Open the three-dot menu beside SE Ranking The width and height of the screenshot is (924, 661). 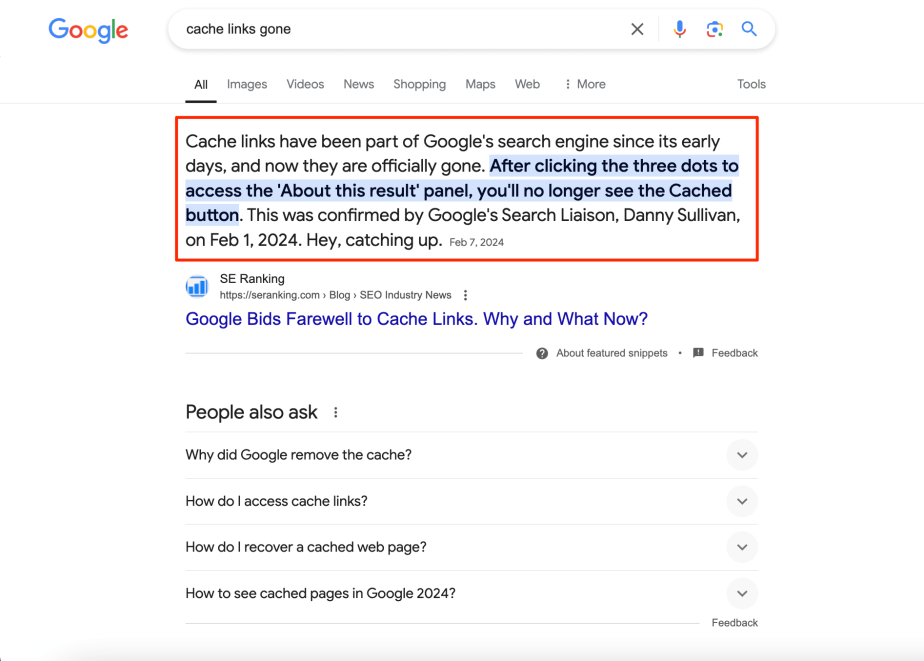pos(466,295)
